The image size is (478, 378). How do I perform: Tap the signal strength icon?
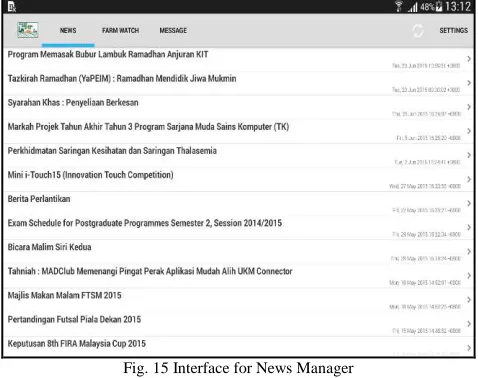[x=413, y=7]
